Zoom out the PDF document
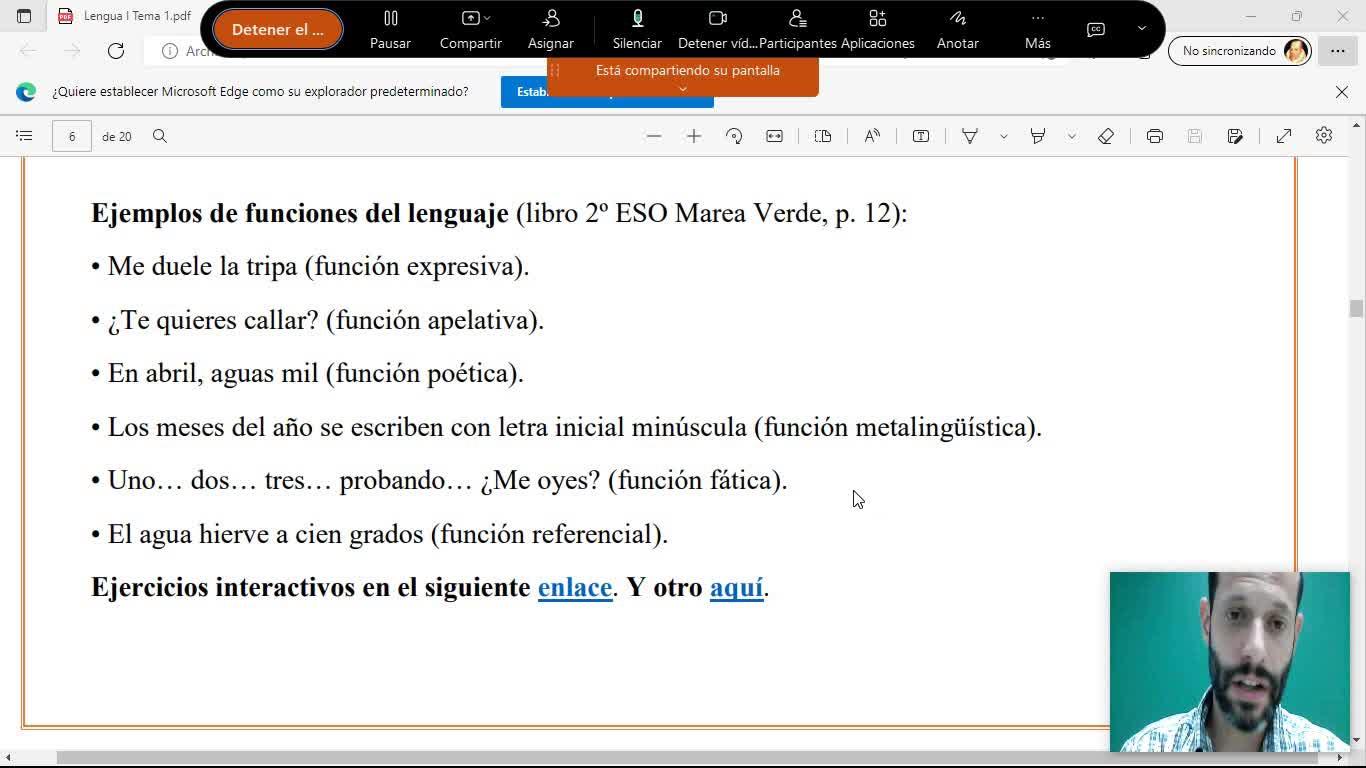1366x768 pixels. click(x=654, y=136)
